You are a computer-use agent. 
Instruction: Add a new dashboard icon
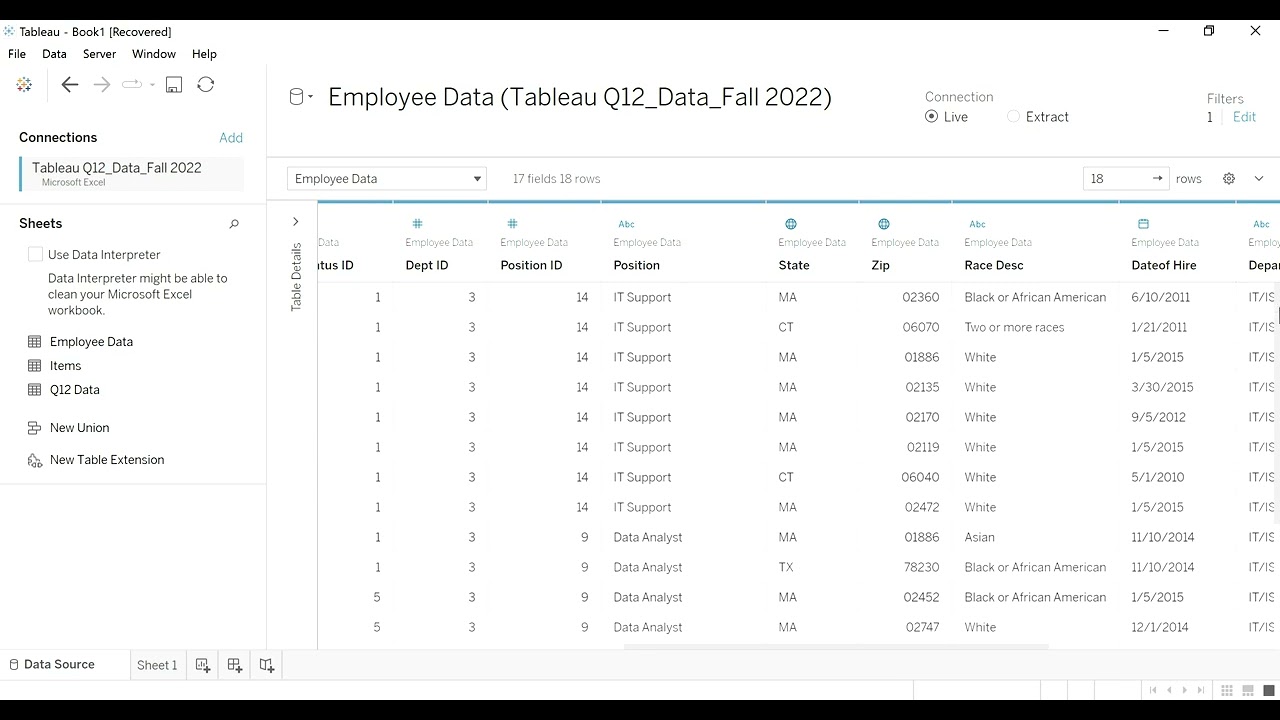tap(235, 665)
